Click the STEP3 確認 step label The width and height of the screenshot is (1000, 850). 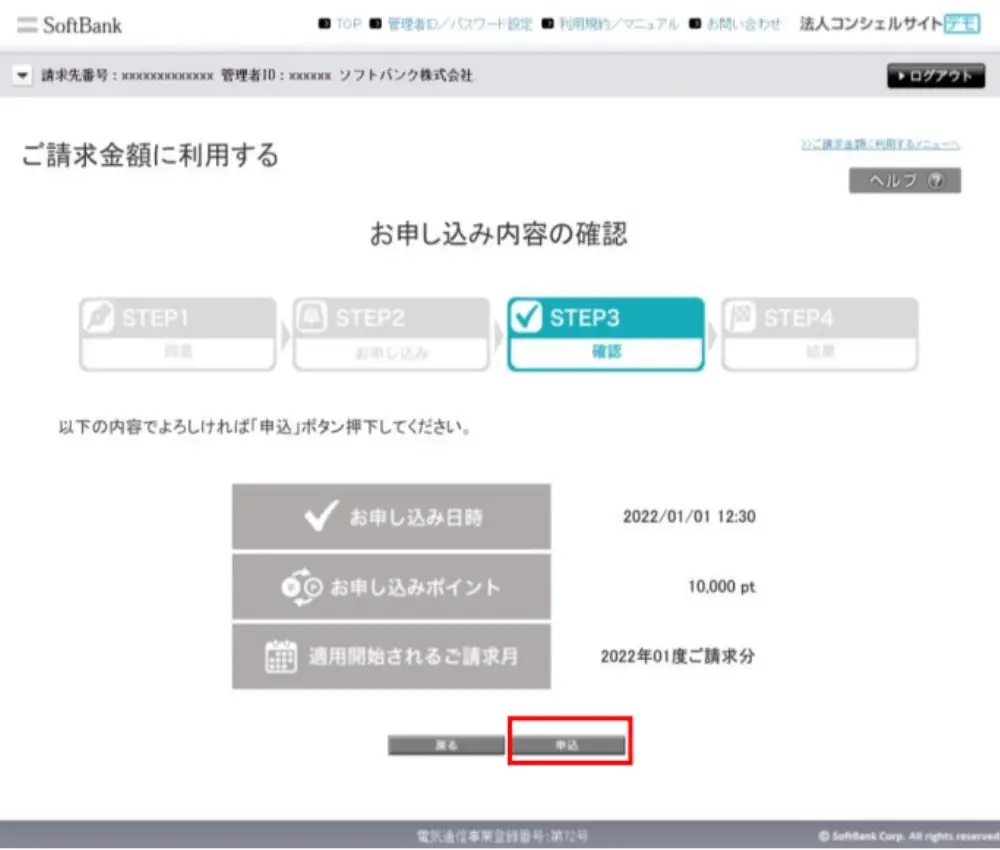(x=606, y=351)
